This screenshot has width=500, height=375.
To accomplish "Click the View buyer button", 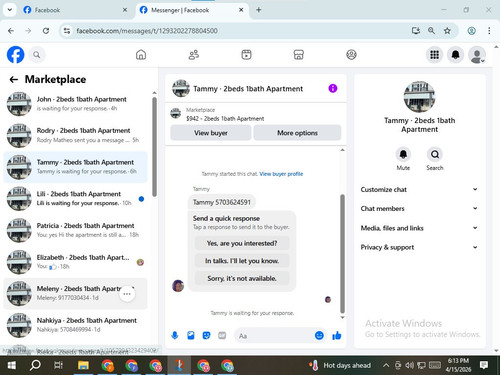I will coord(211,133).
